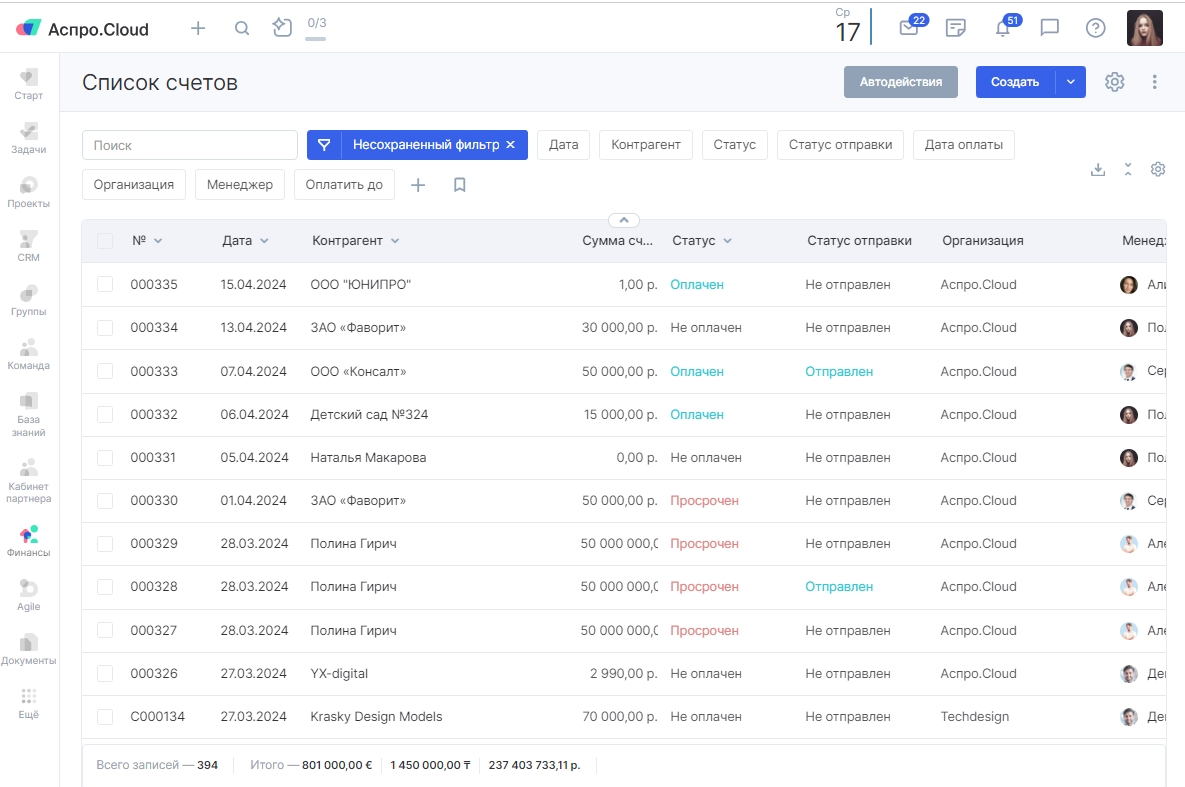Image resolution: width=1185 pixels, height=787 pixels.
Task: Click the progress bar under 0/3
Action: pyautogui.click(x=315, y=39)
